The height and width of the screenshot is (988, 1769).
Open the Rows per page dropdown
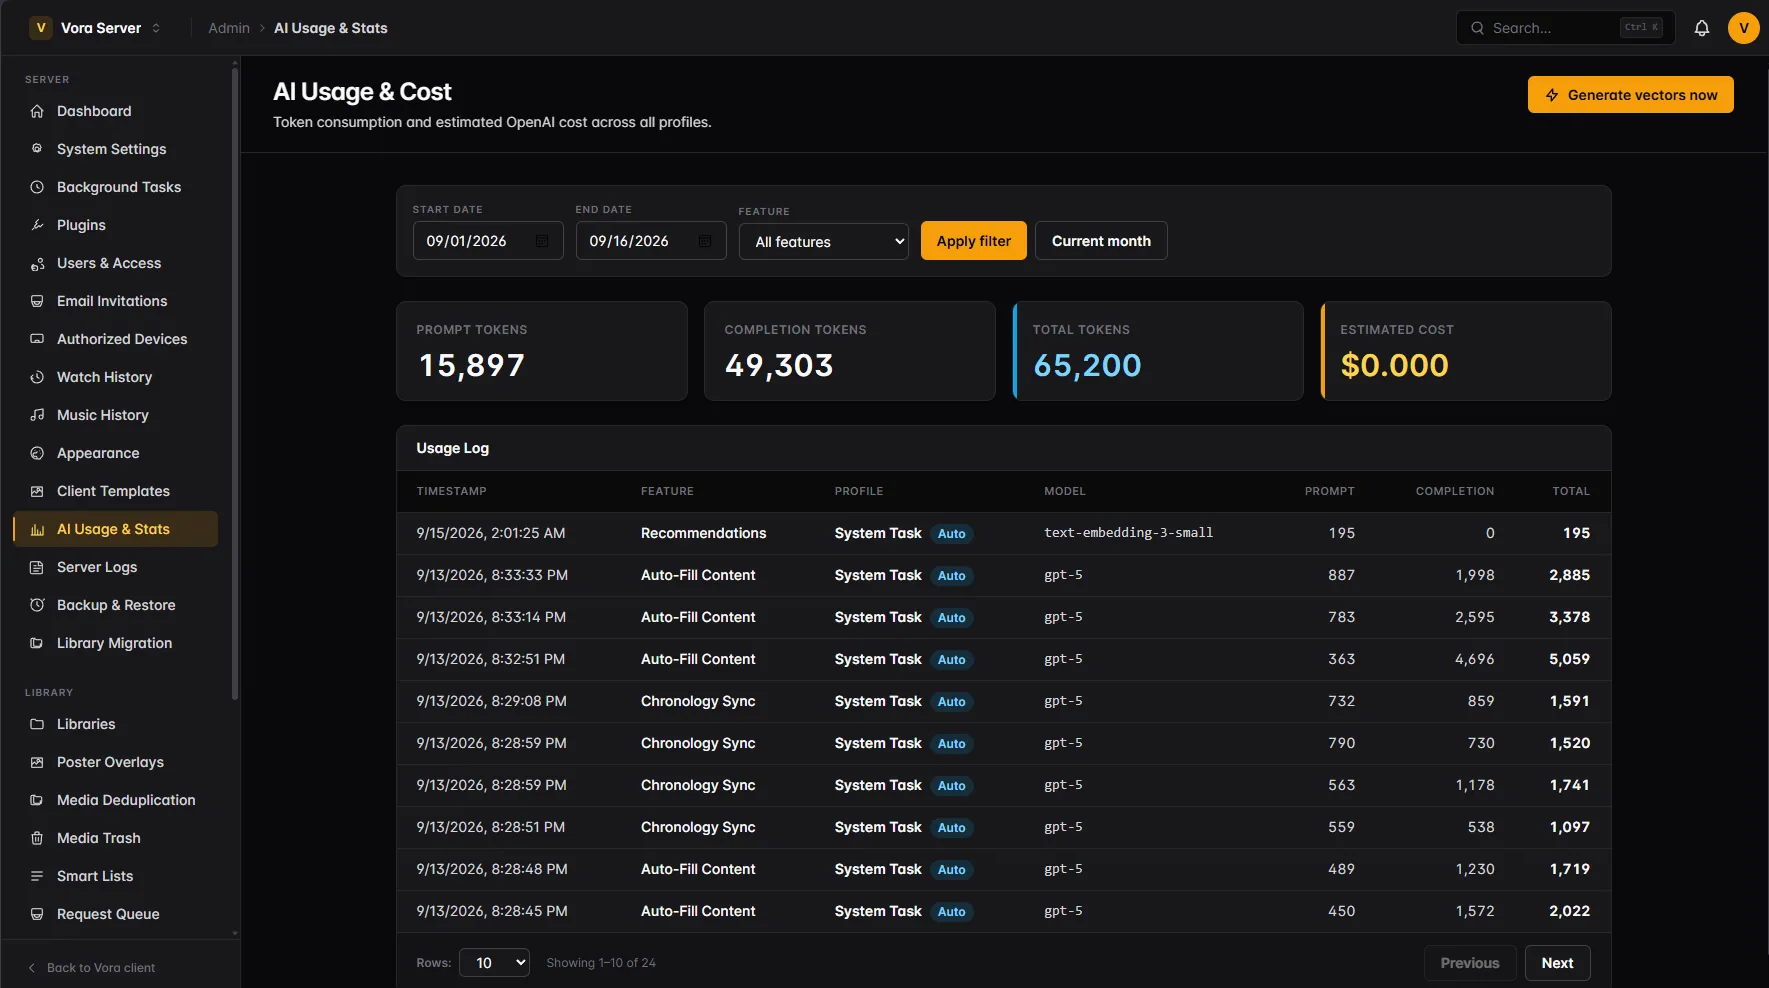[x=494, y=963]
